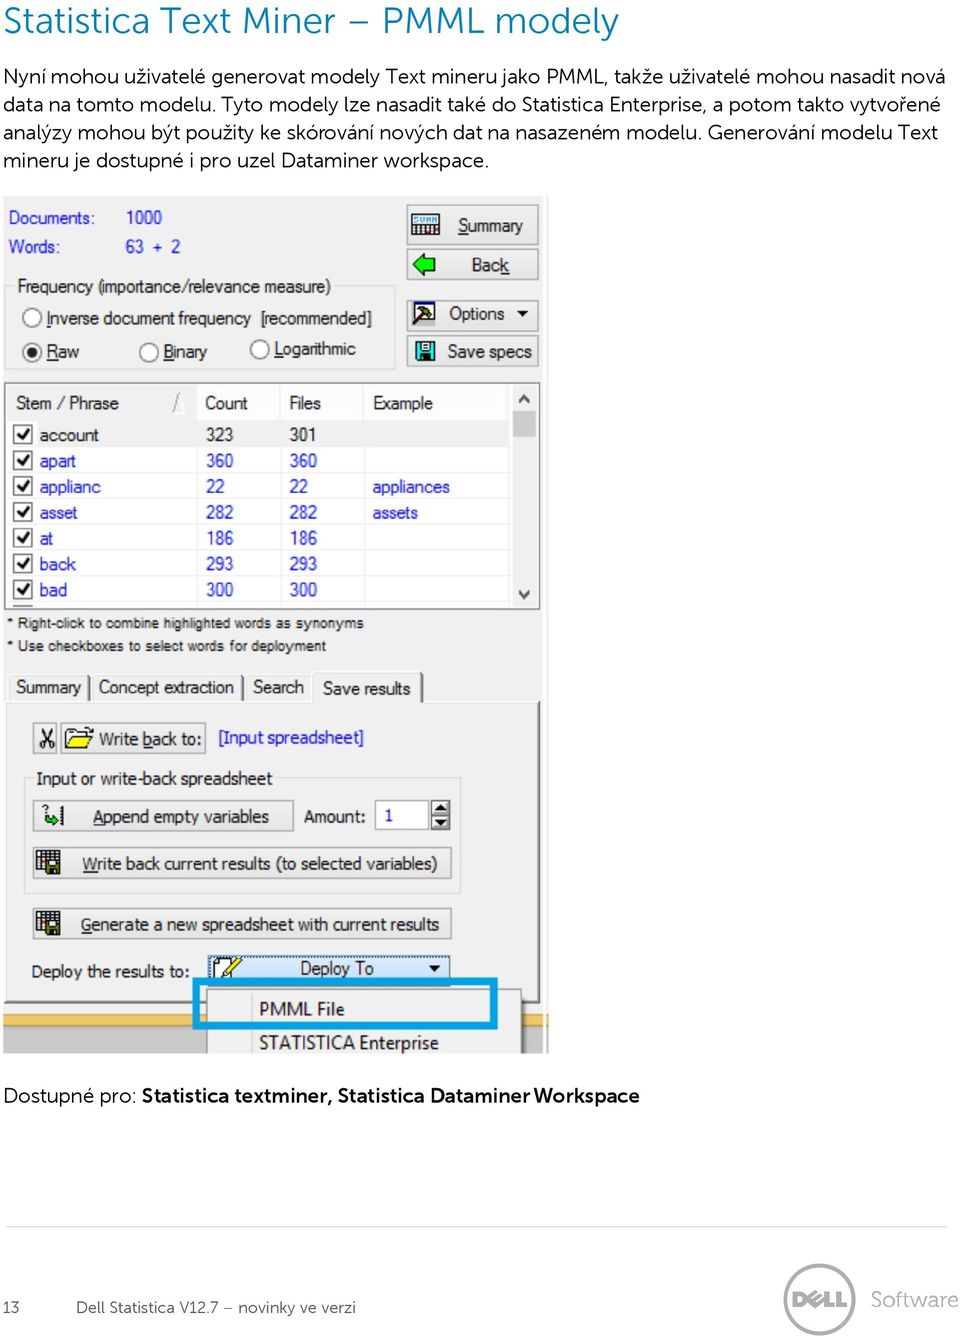Click the 'applianc' stem text
The height and width of the screenshot is (1336, 960).
[70, 487]
